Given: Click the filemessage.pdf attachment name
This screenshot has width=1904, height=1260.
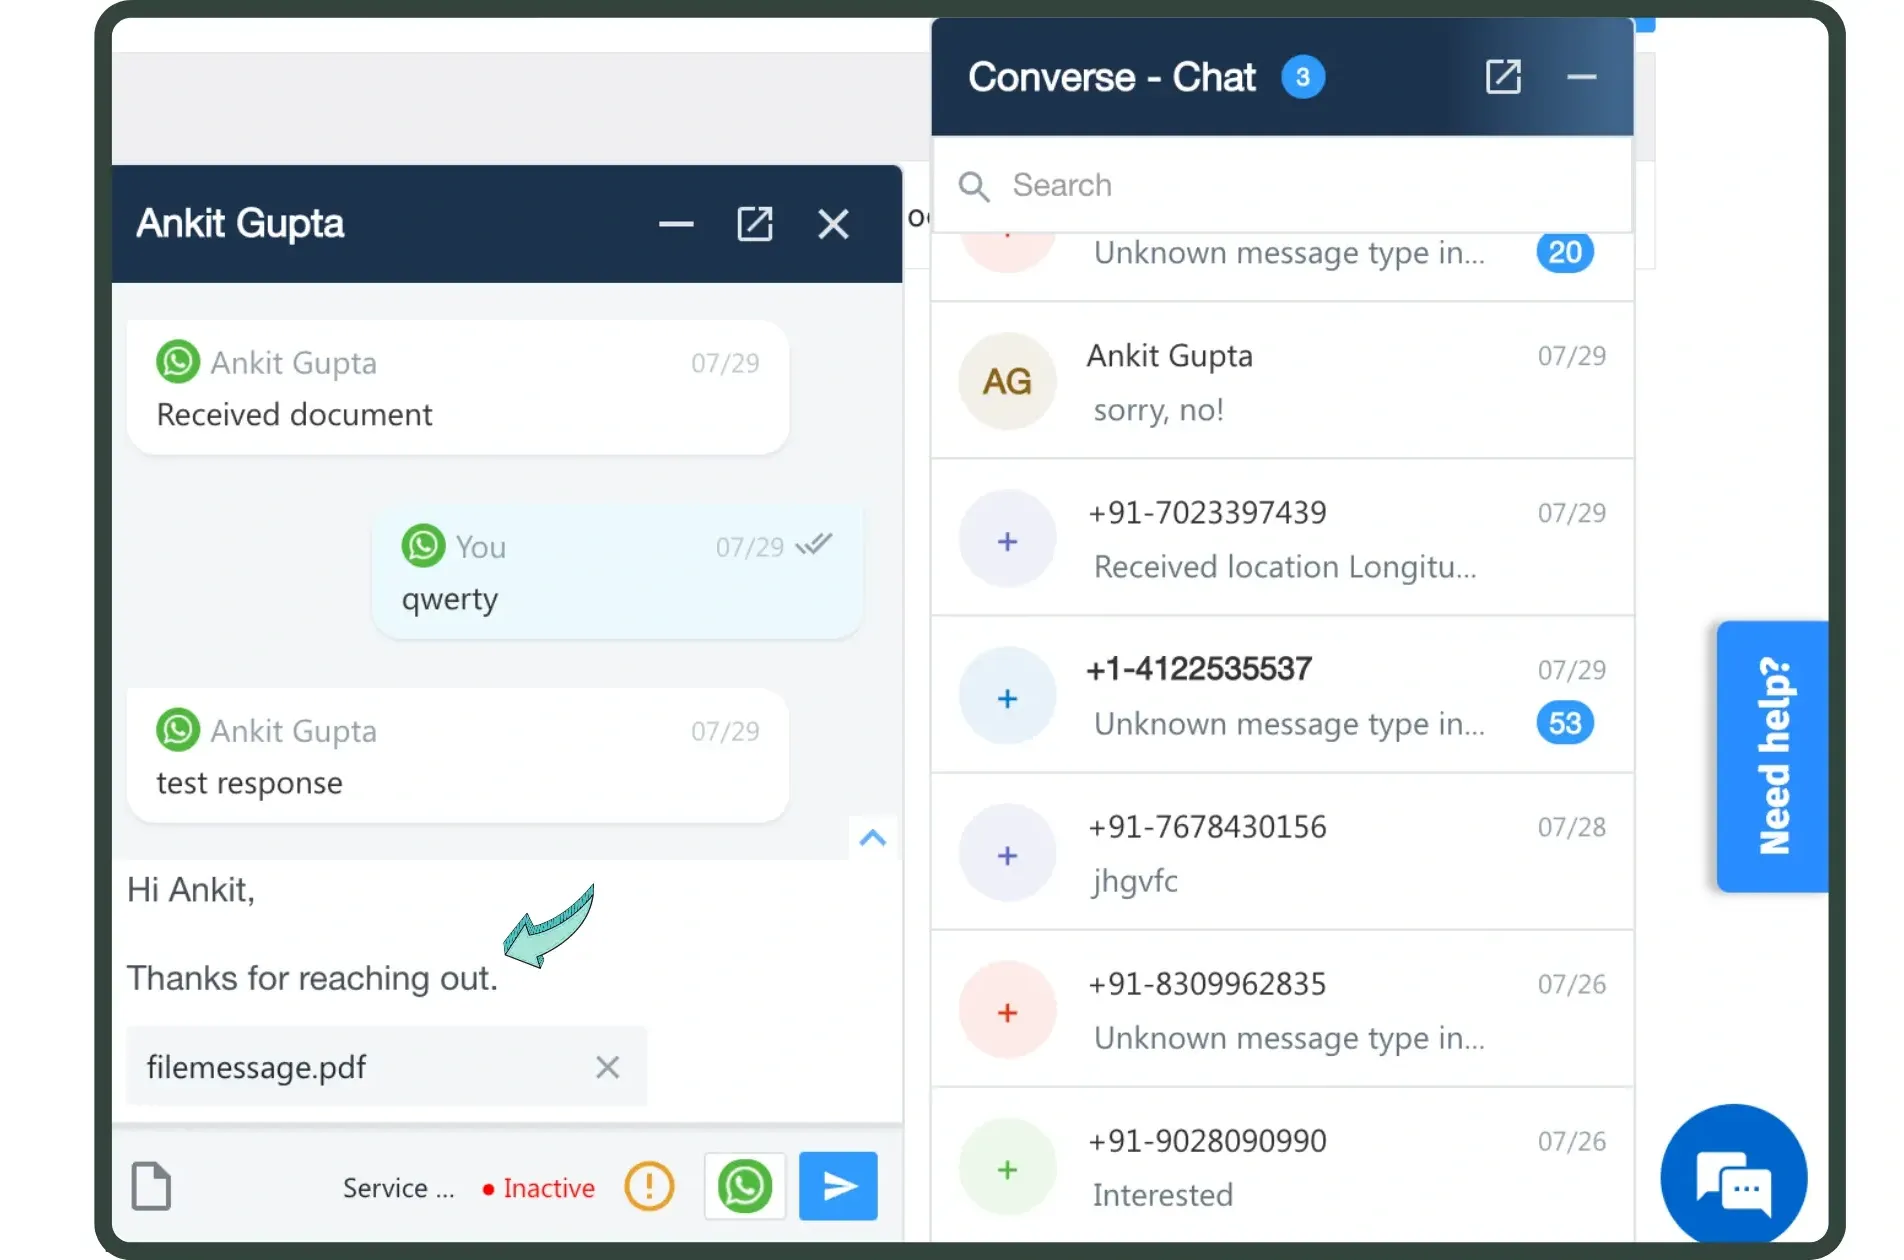Looking at the screenshot, I should coord(256,1067).
